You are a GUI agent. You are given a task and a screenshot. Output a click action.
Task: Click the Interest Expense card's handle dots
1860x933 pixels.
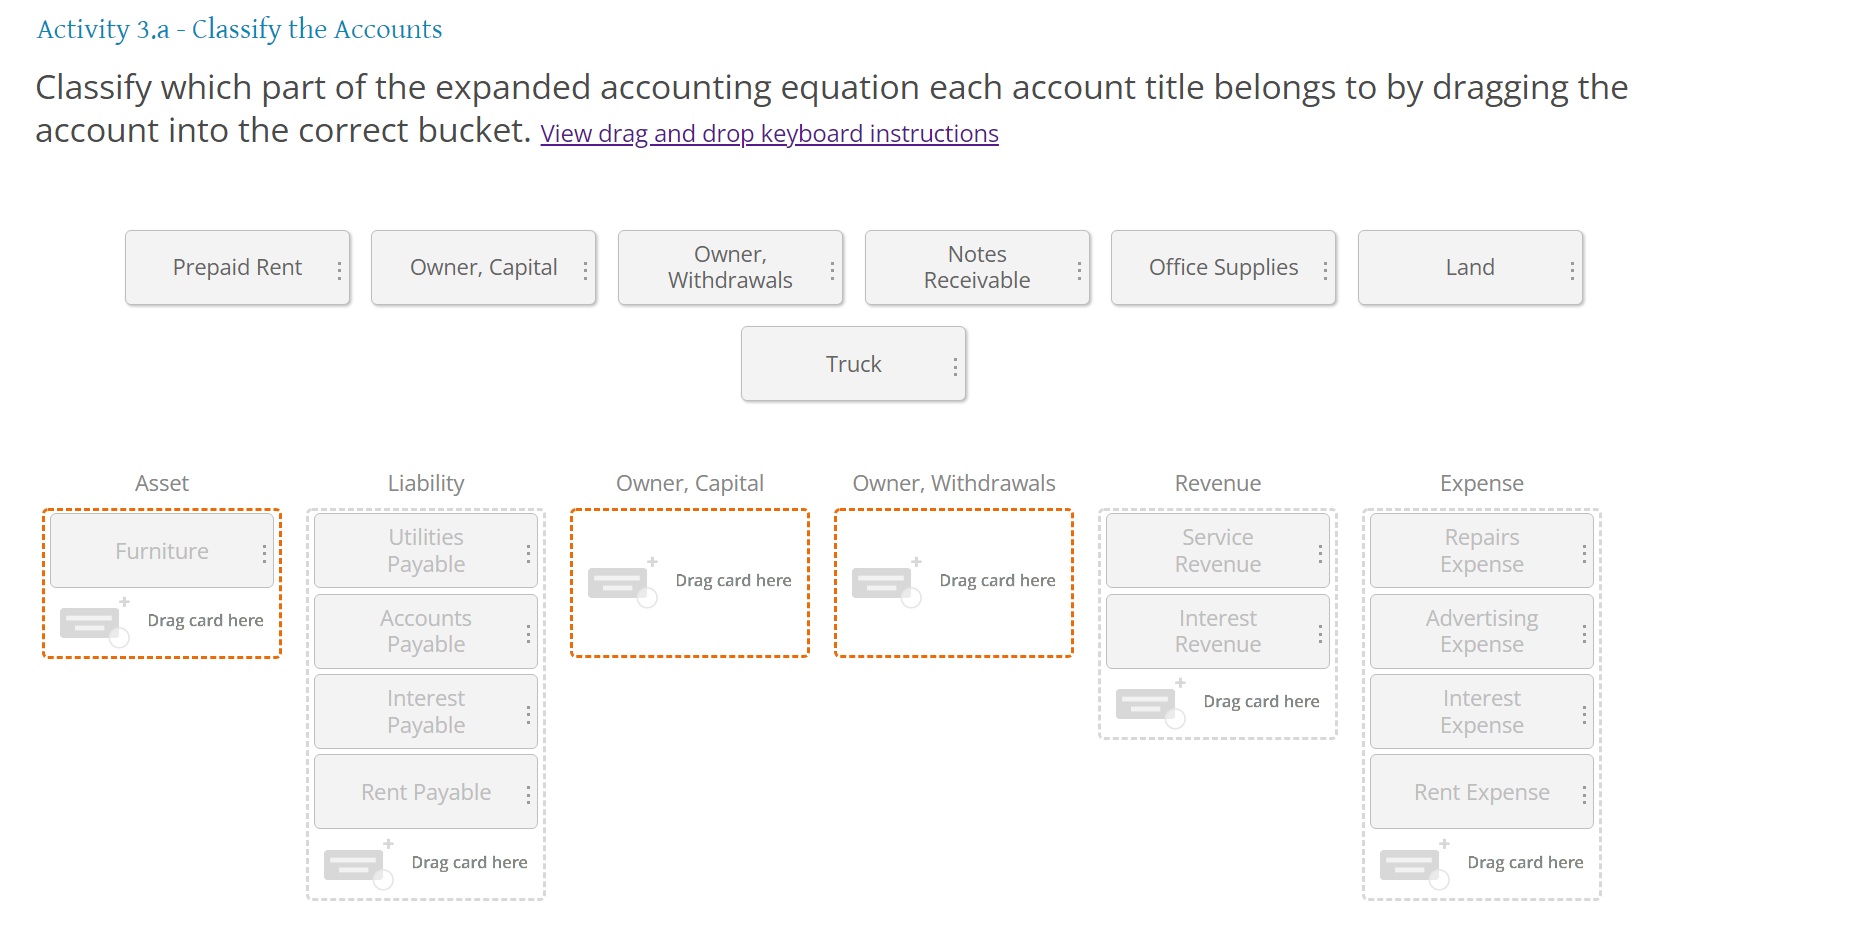click(x=1584, y=714)
